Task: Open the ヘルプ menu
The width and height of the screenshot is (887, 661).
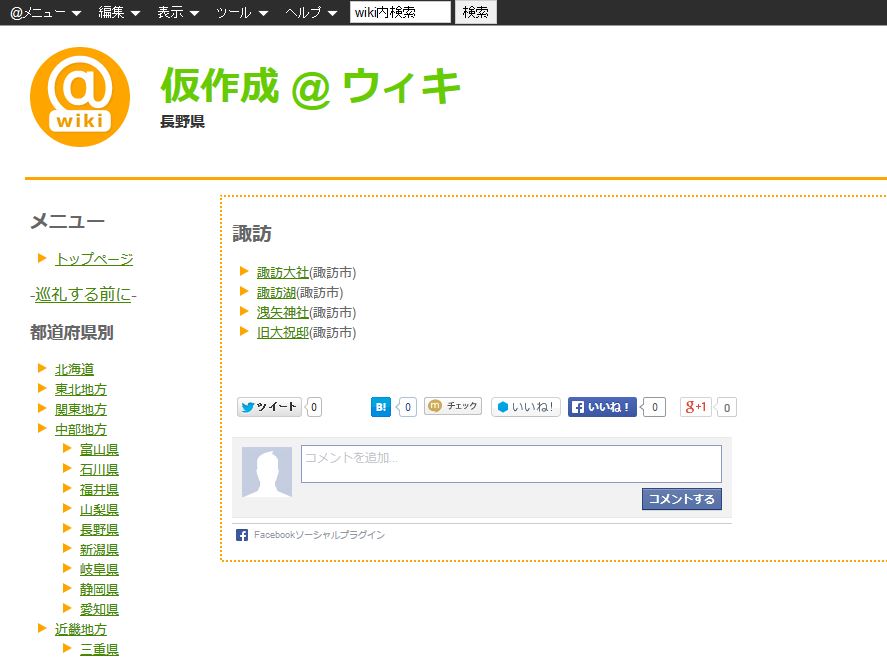Action: tap(311, 12)
